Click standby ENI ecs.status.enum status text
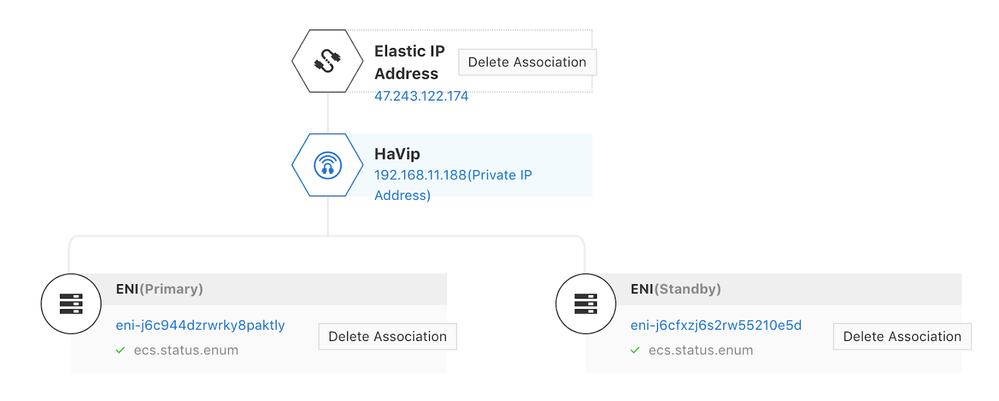This screenshot has height=401, width=999. pyautogui.click(x=700, y=350)
